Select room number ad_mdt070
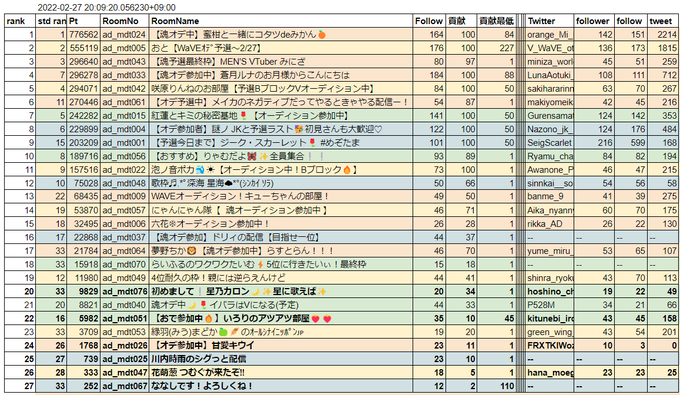This screenshot has width=680, height=395. click(124, 264)
